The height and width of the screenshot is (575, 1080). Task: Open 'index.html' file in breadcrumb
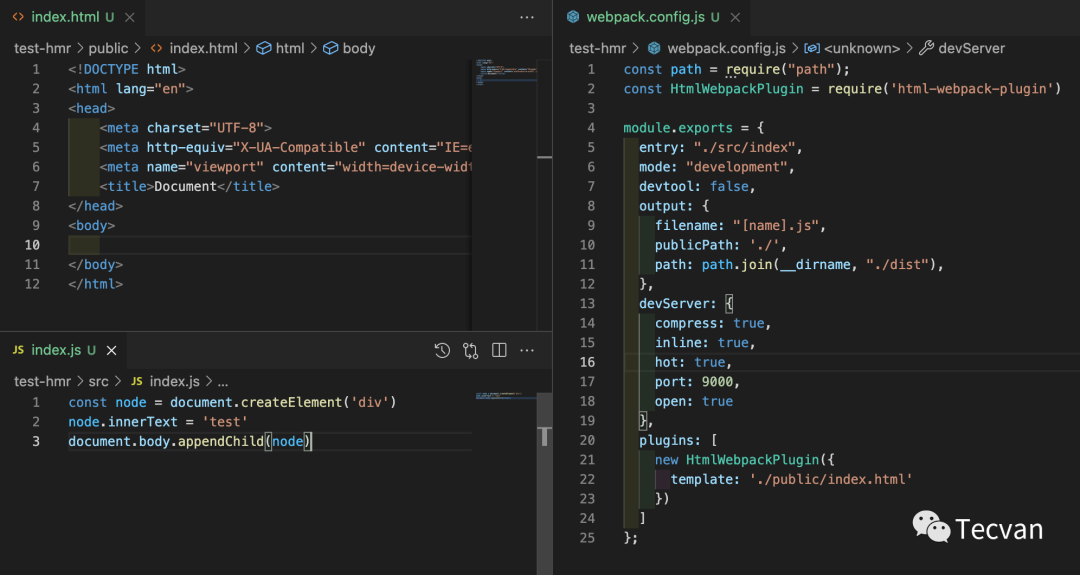(x=194, y=48)
